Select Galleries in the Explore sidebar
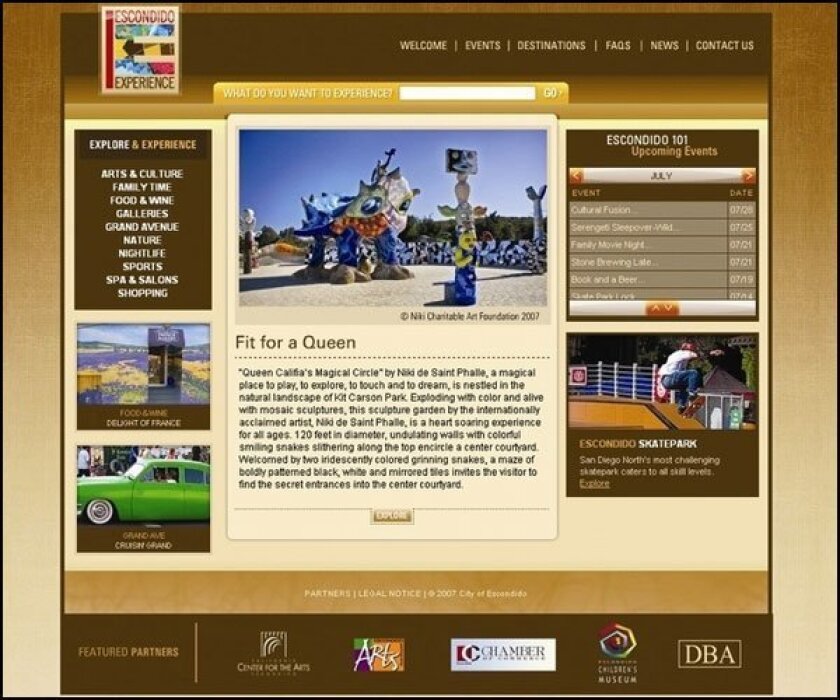Viewport: 840px width, 700px height. point(142,214)
